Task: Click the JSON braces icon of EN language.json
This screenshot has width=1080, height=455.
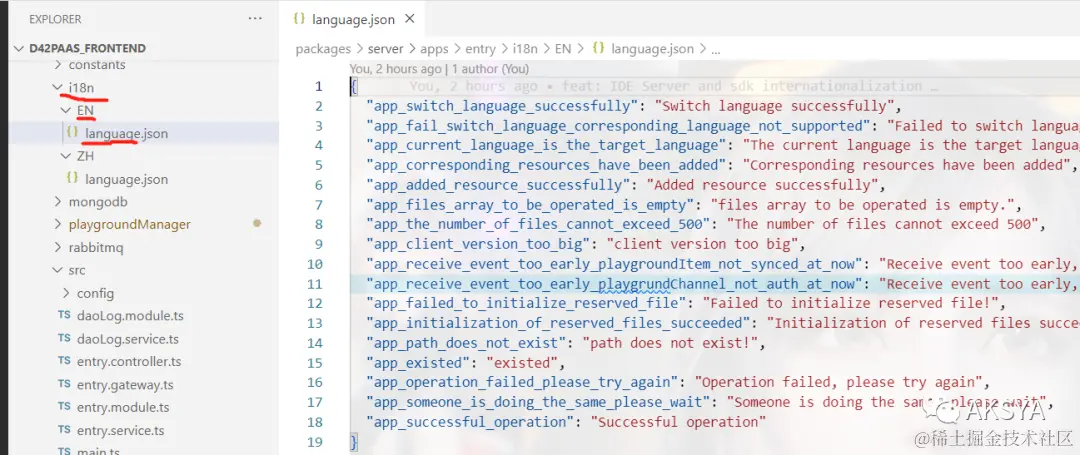Action: 72,133
